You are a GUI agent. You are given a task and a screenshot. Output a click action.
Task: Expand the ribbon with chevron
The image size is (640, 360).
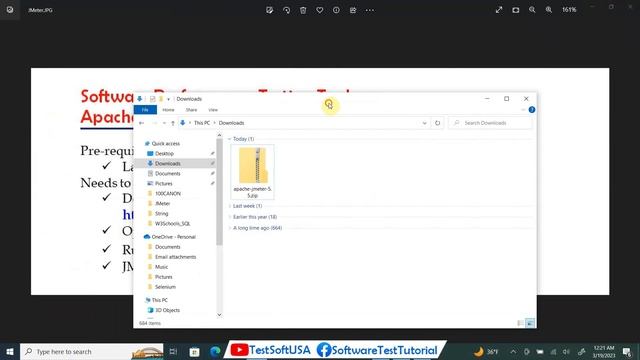click(x=523, y=110)
